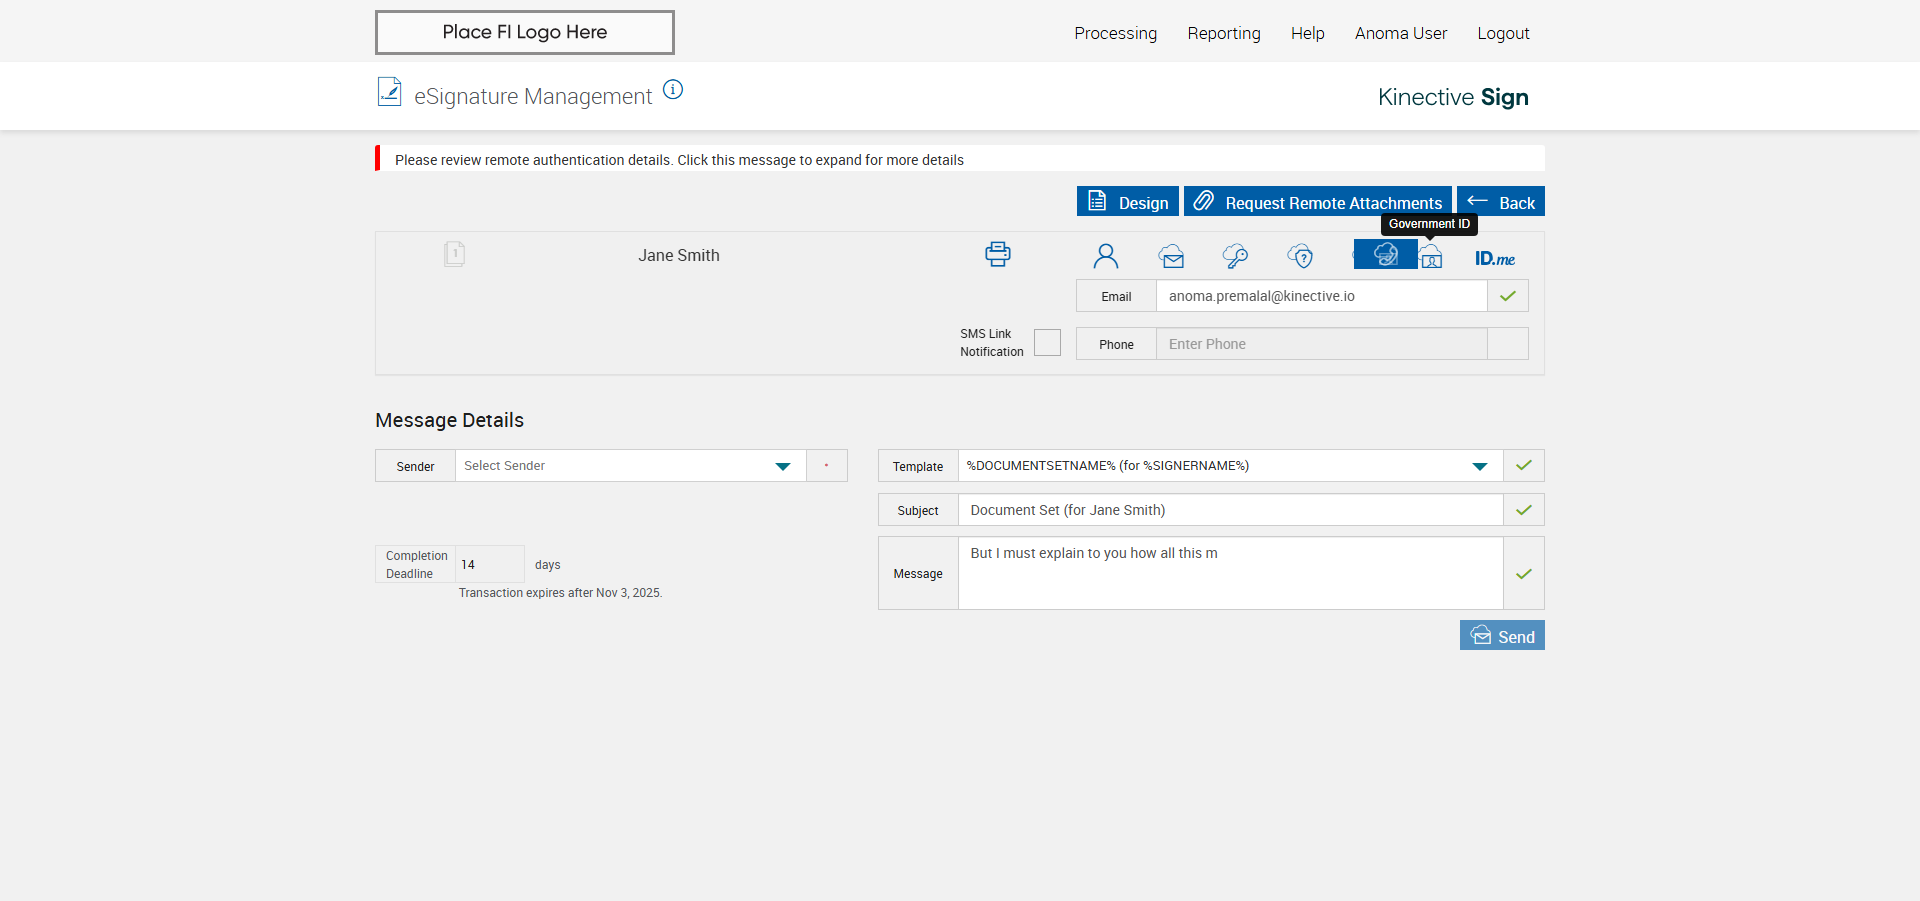
Task: Choose the Government ID authentication icon
Action: [1432, 258]
